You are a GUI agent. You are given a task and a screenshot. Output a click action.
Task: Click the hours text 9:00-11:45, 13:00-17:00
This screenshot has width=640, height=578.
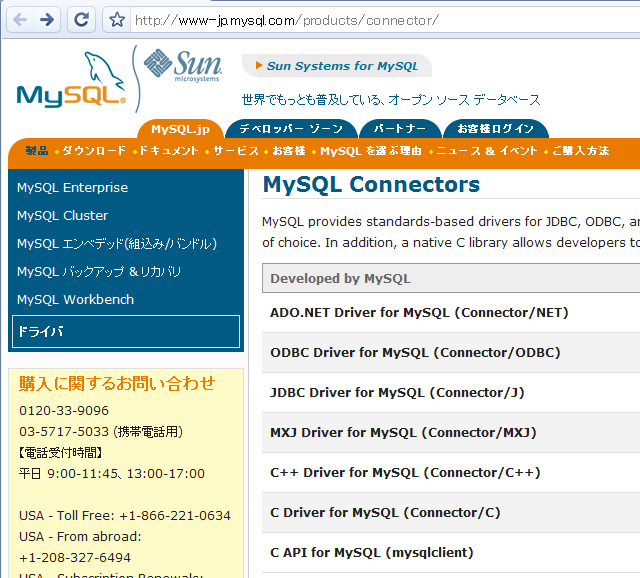[x=126, y=474]
